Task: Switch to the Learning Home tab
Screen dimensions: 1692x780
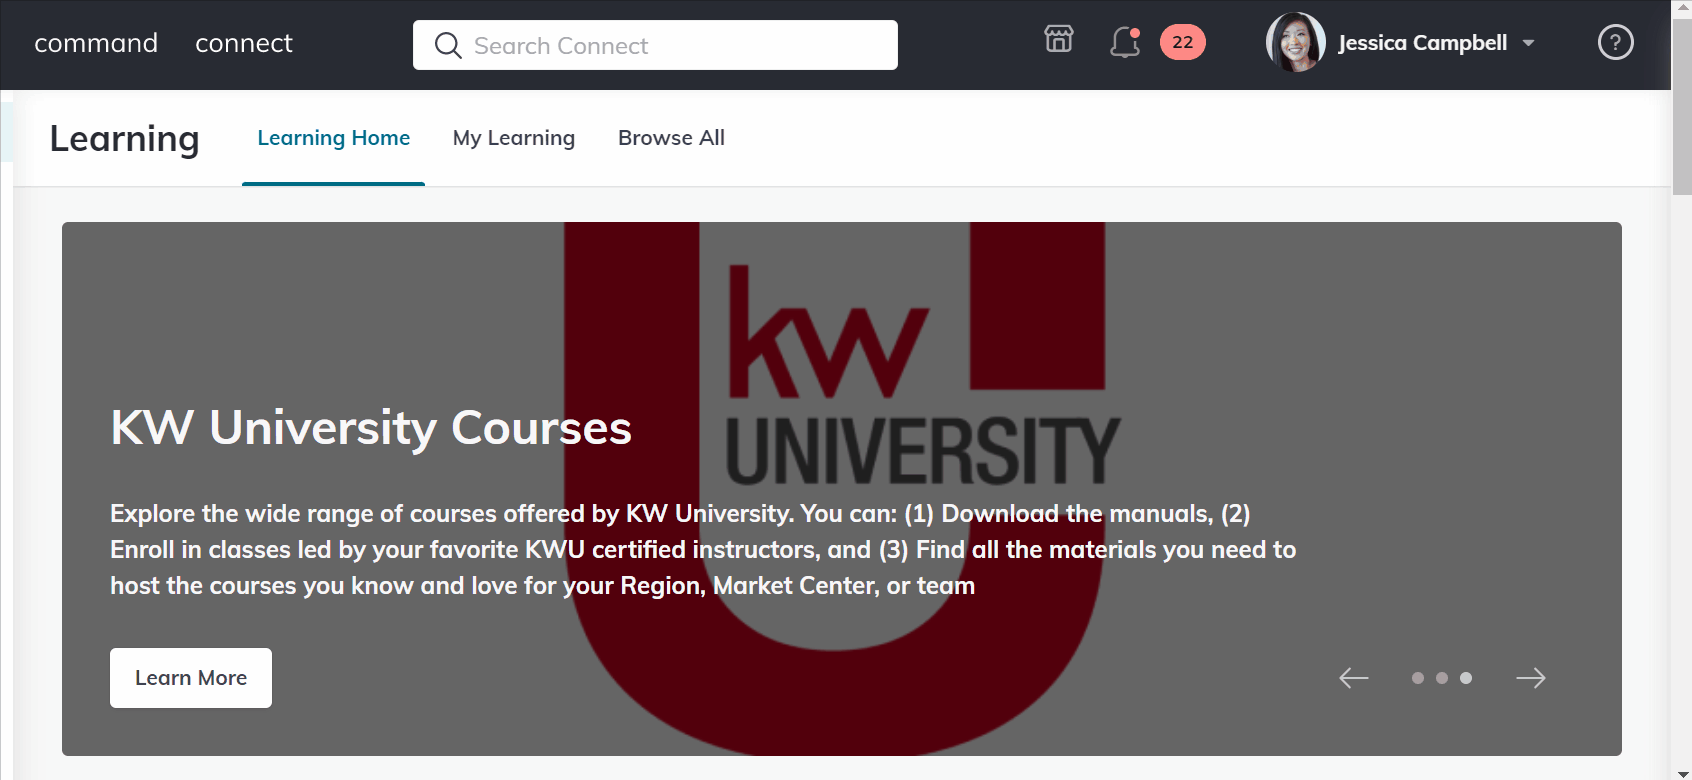Action: pyautogui.click(x=334, y=138)
